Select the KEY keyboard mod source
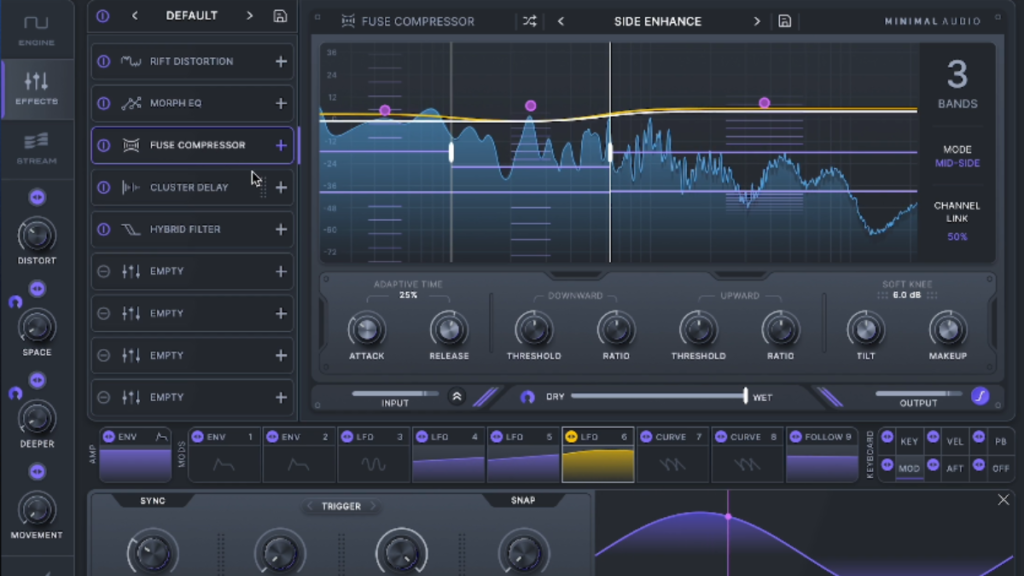Screen dimensions: 1024x576 [x=909, y=441]
